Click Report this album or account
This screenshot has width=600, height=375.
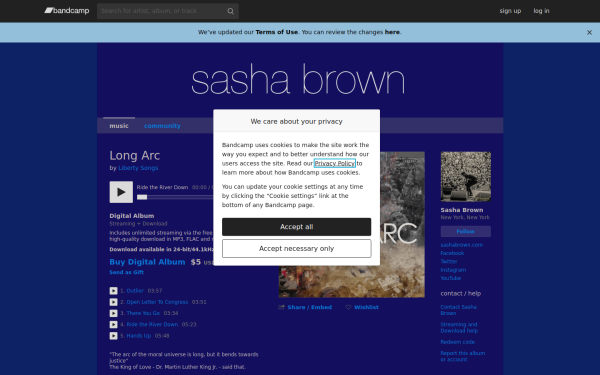463,356
